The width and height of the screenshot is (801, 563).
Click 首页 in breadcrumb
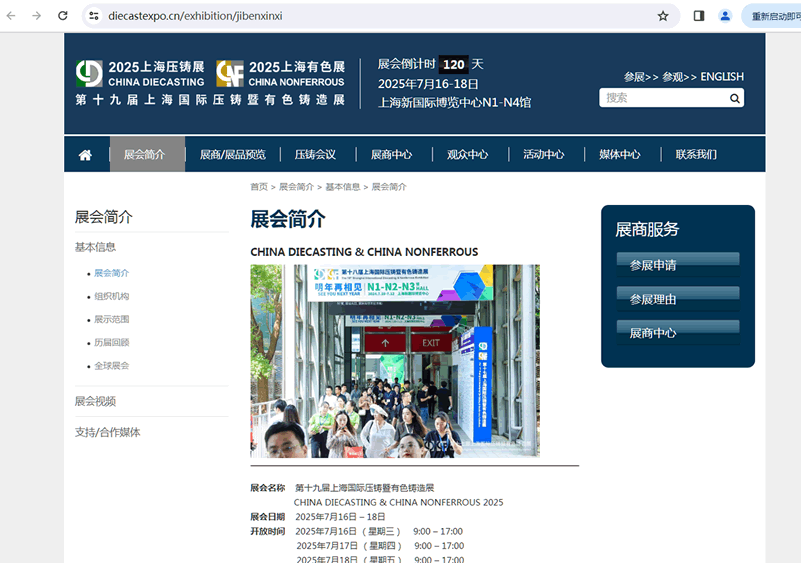(x=259, y=187)
